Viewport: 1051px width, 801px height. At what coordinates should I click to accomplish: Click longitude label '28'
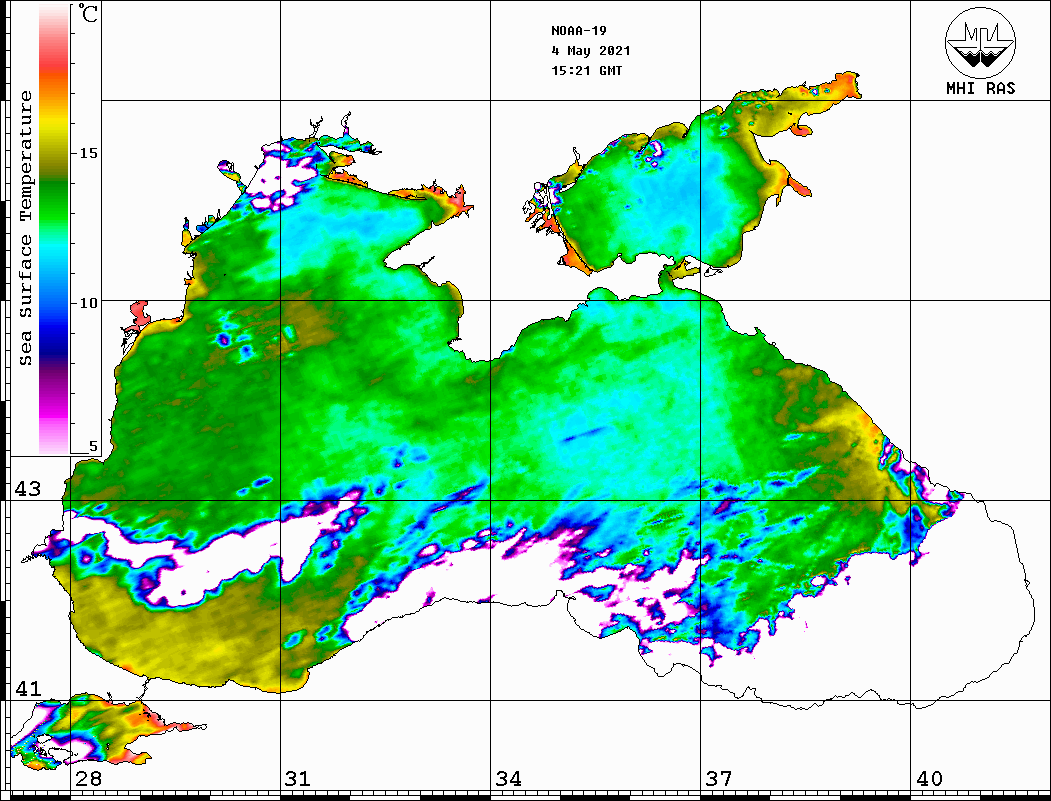point(88,779)
